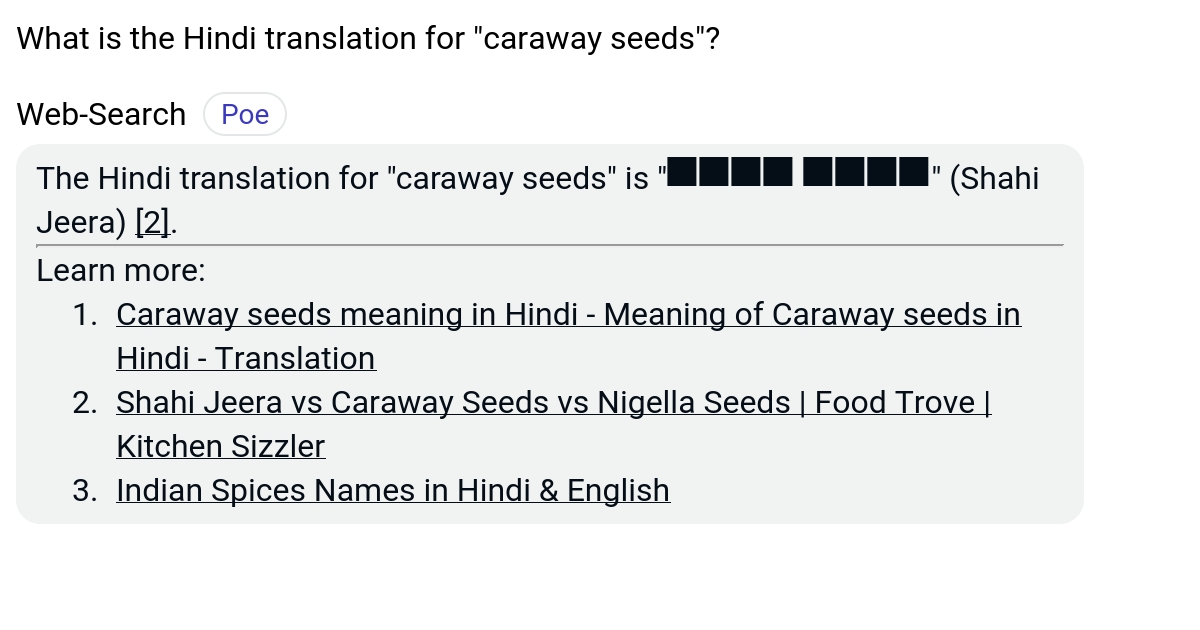This screenshot has height=630, width=1200.
Task: Open the citation link [2]
Action: [x=152, y=222]
